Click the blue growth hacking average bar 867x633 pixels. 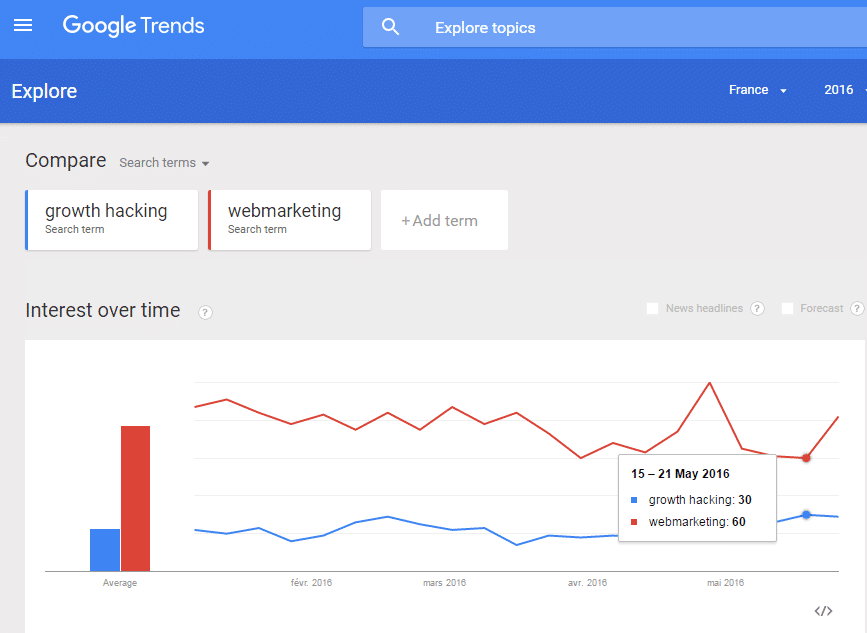[x=105, y=550]
